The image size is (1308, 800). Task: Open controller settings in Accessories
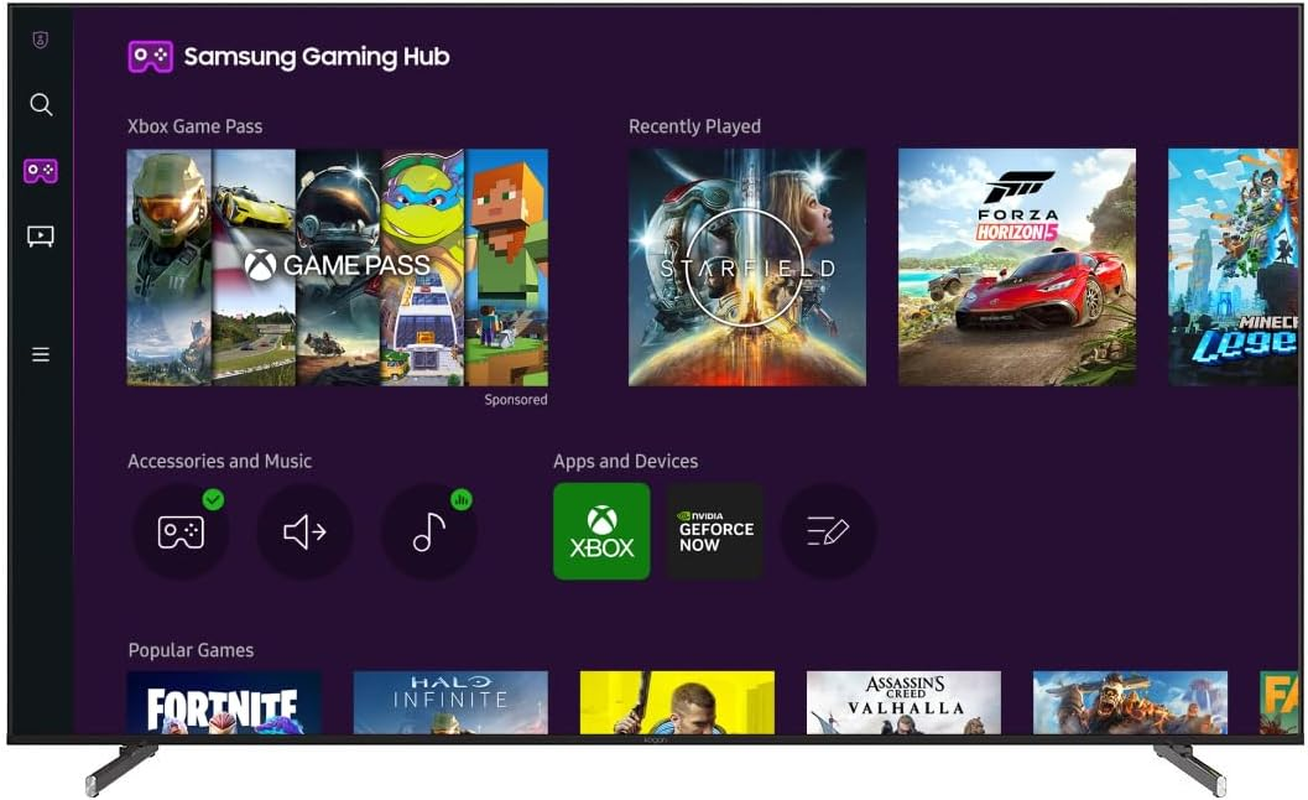(180, 531)
